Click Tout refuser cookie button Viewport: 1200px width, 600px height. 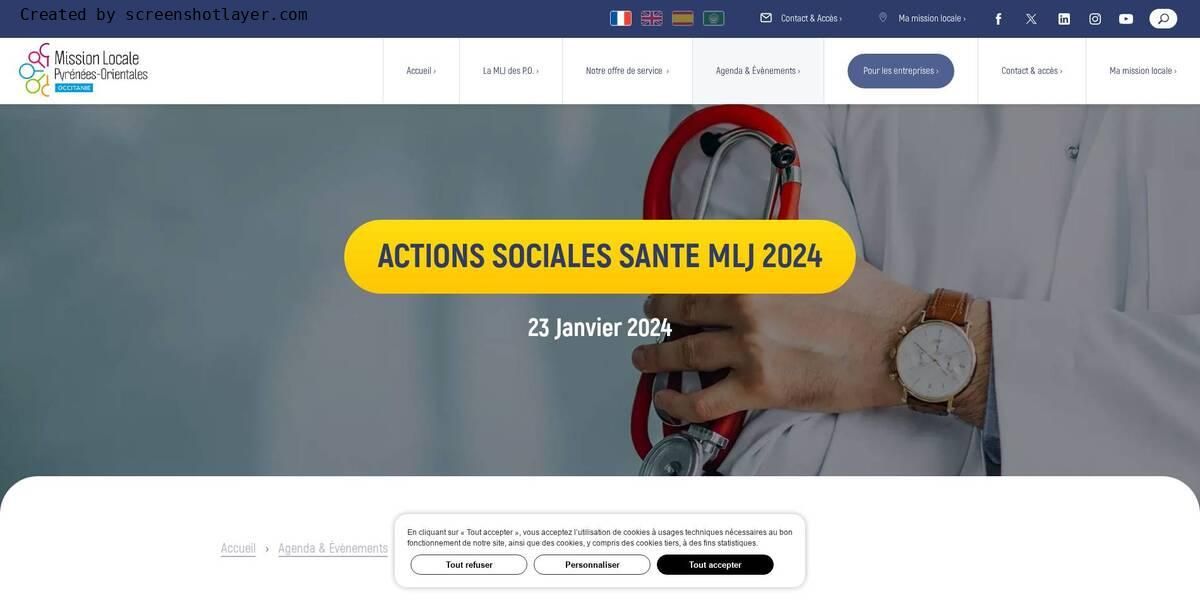(x=469, y=565)
